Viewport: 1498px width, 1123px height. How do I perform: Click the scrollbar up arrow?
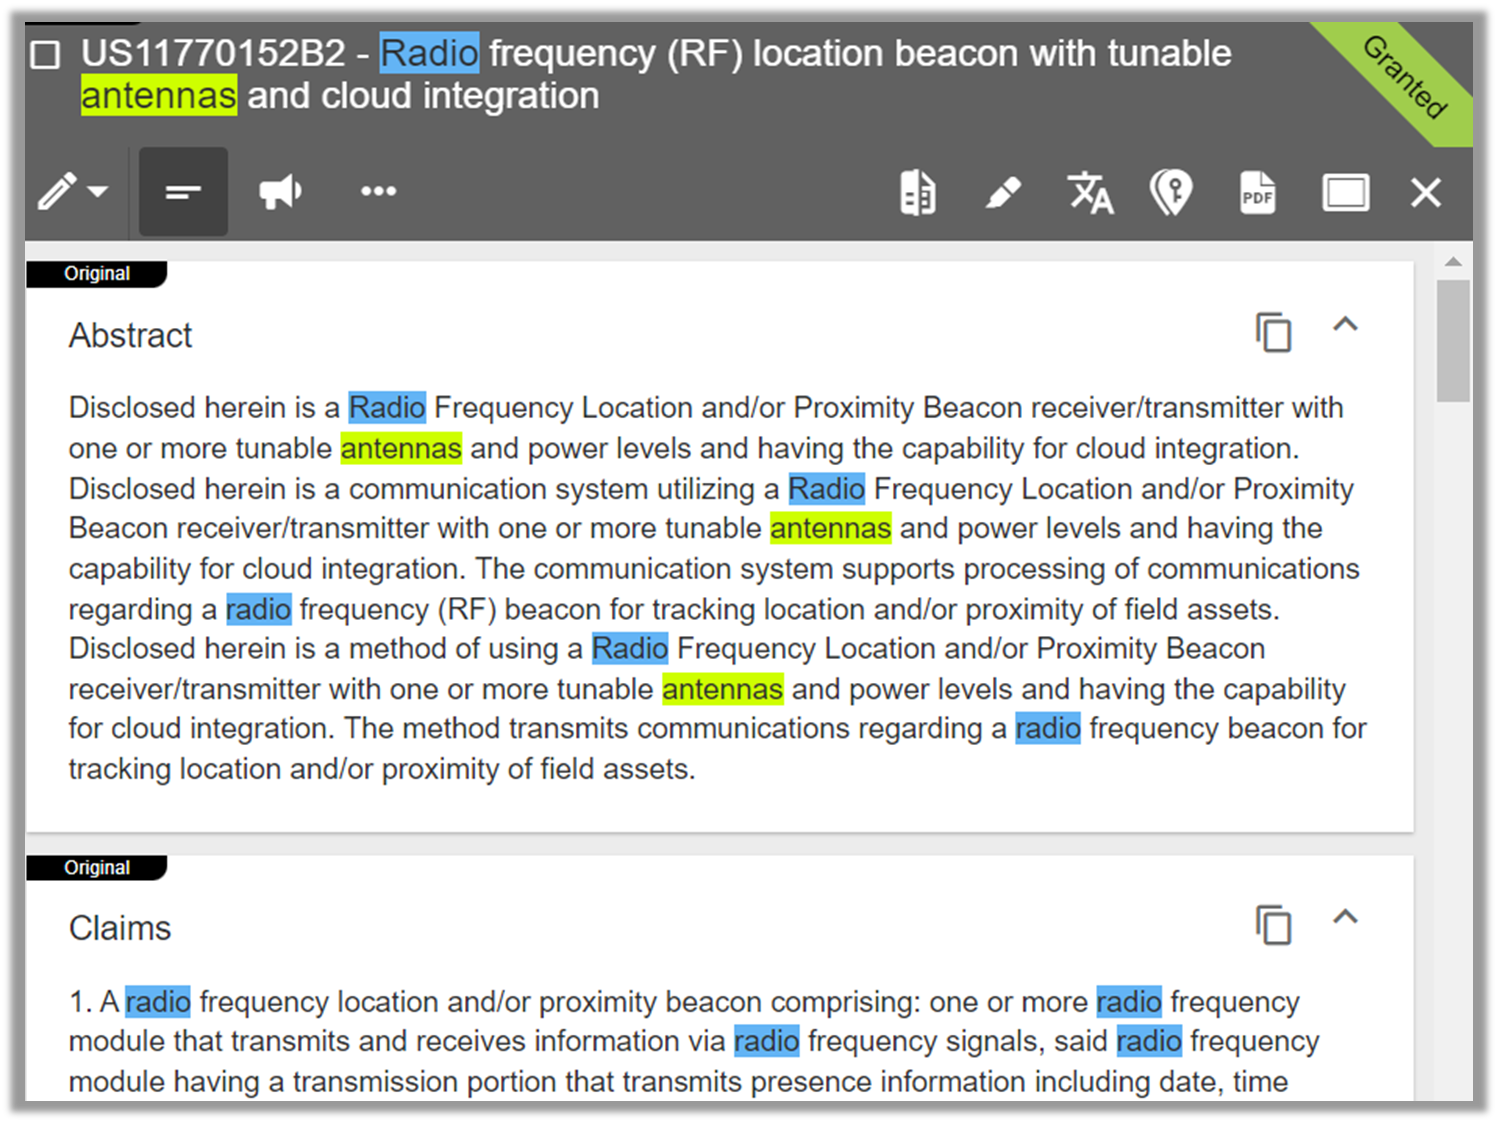1453,262
